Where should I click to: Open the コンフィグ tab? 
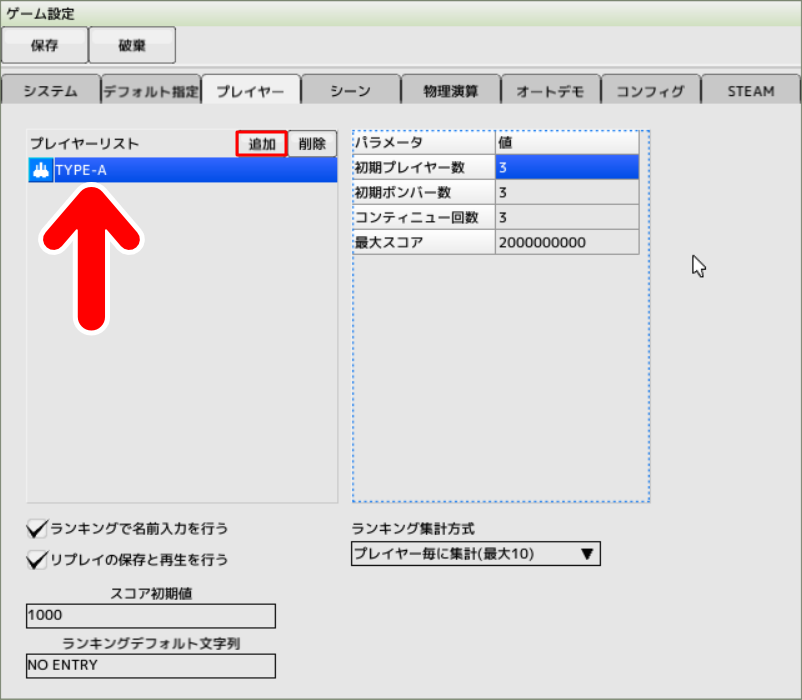pyautogui.click(x=650, y=90)
